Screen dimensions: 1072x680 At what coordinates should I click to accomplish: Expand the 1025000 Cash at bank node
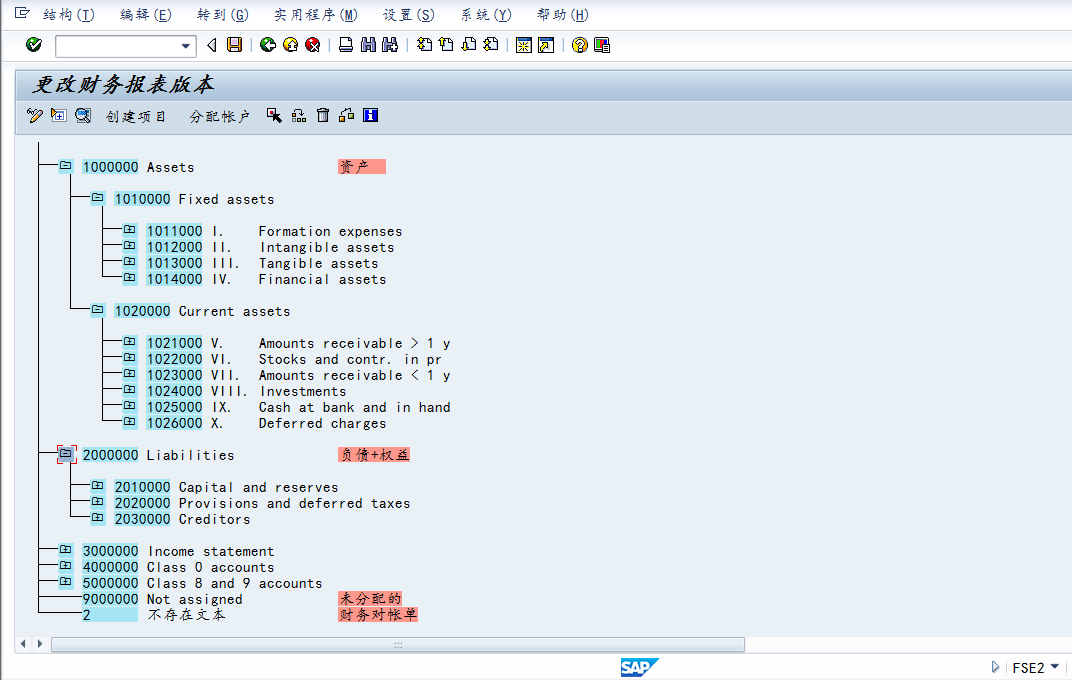129,405
